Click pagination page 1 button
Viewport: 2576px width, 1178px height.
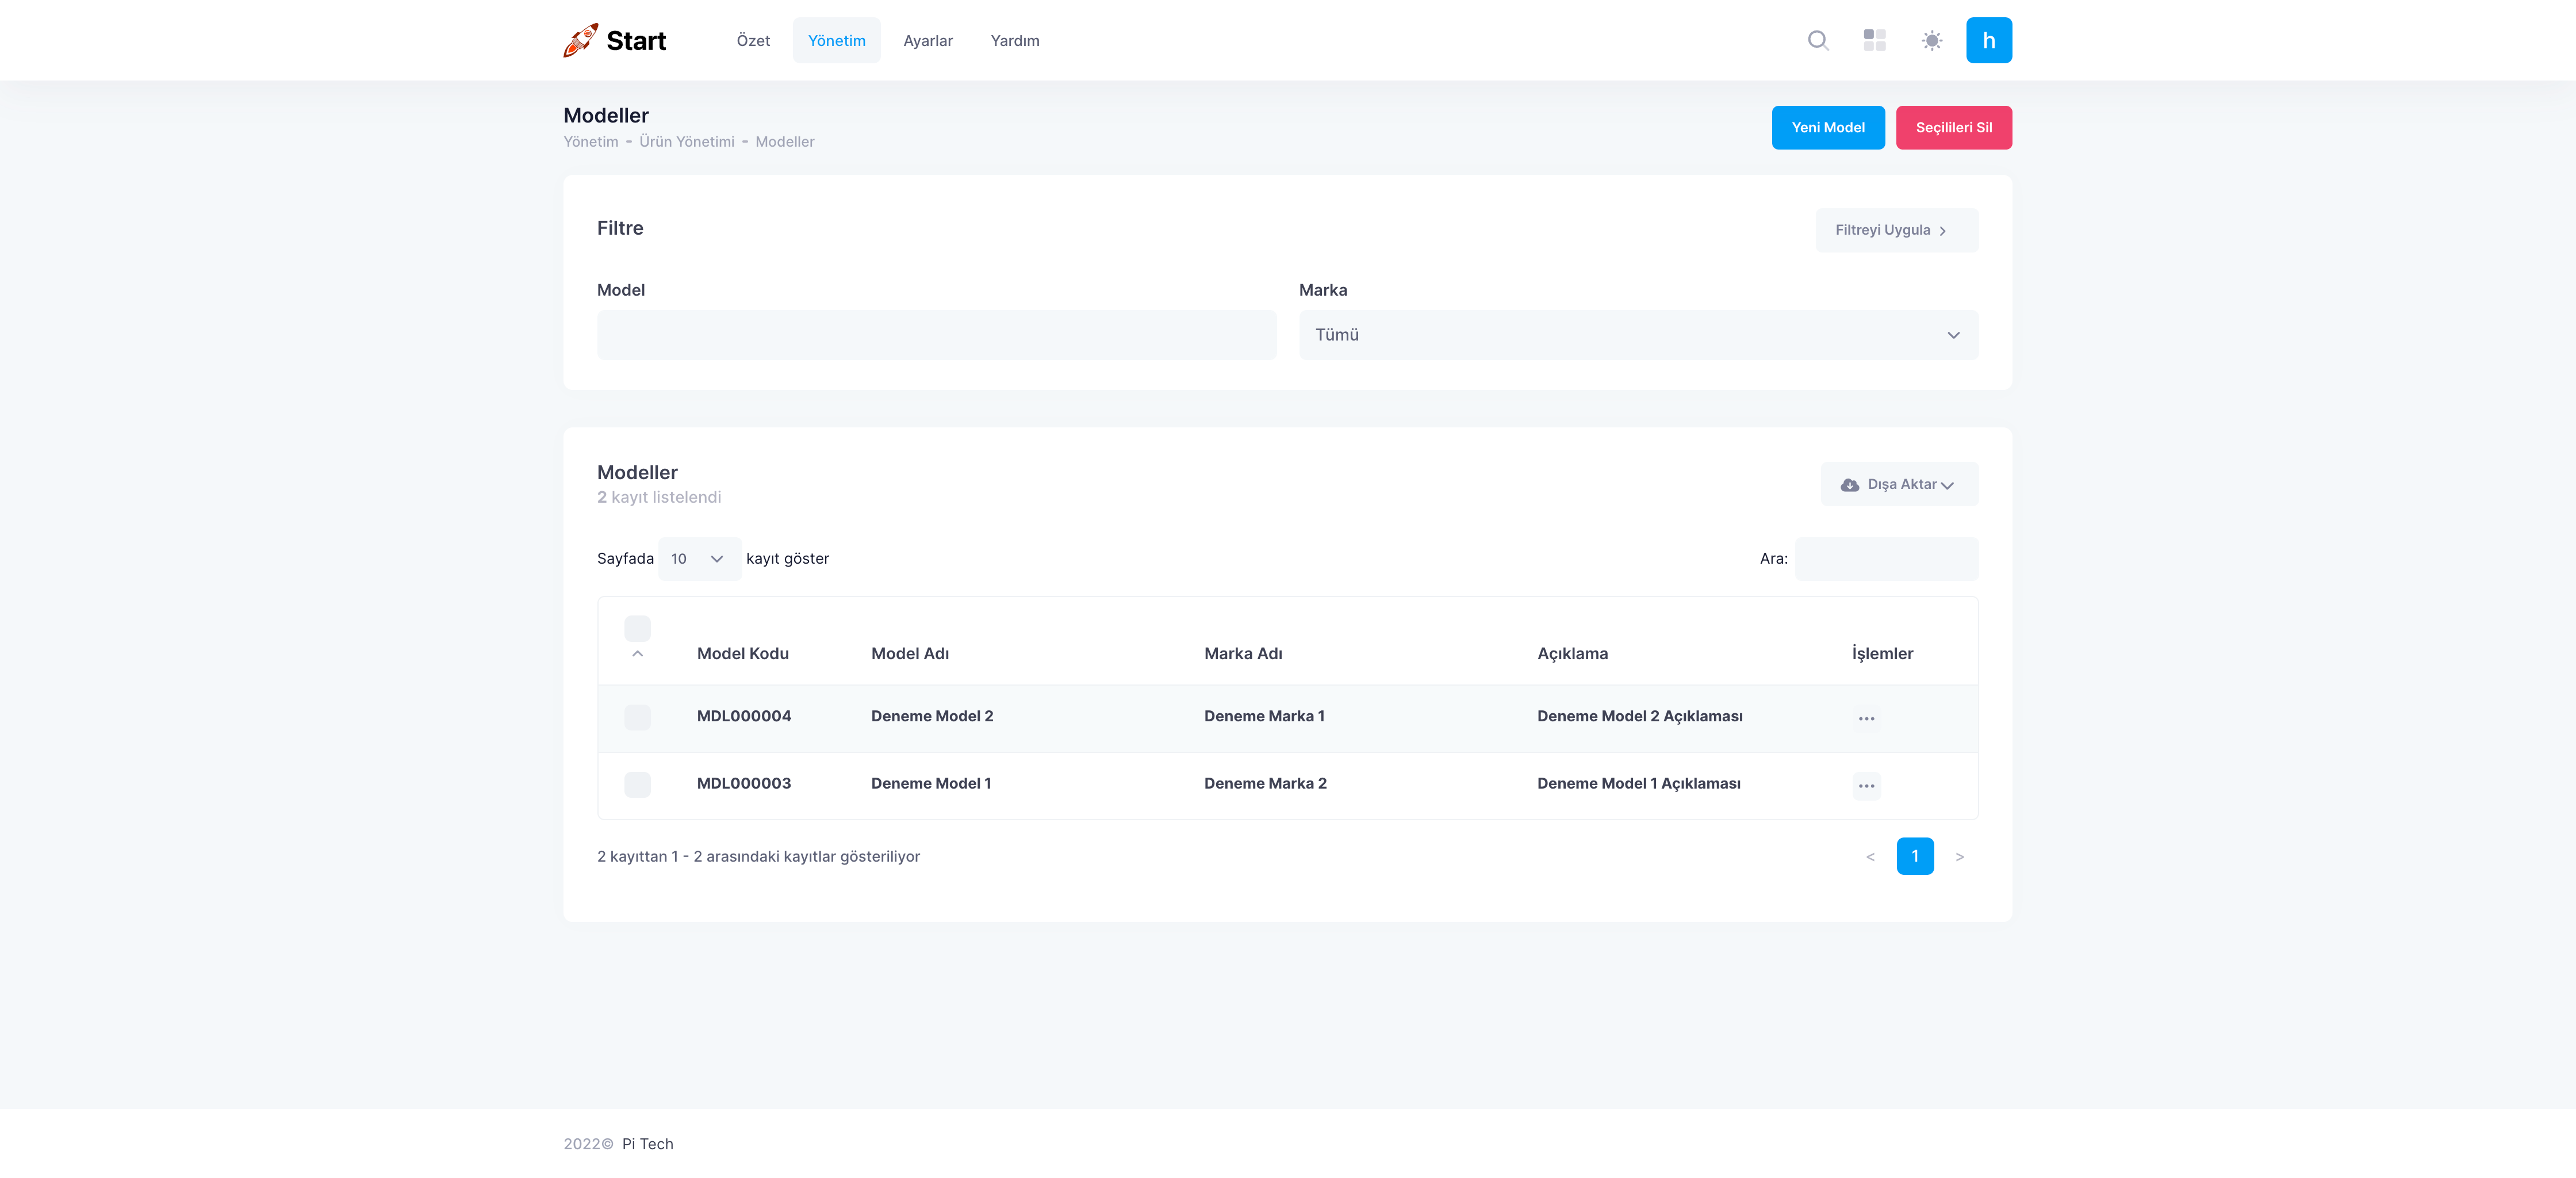coord(1914,856)
